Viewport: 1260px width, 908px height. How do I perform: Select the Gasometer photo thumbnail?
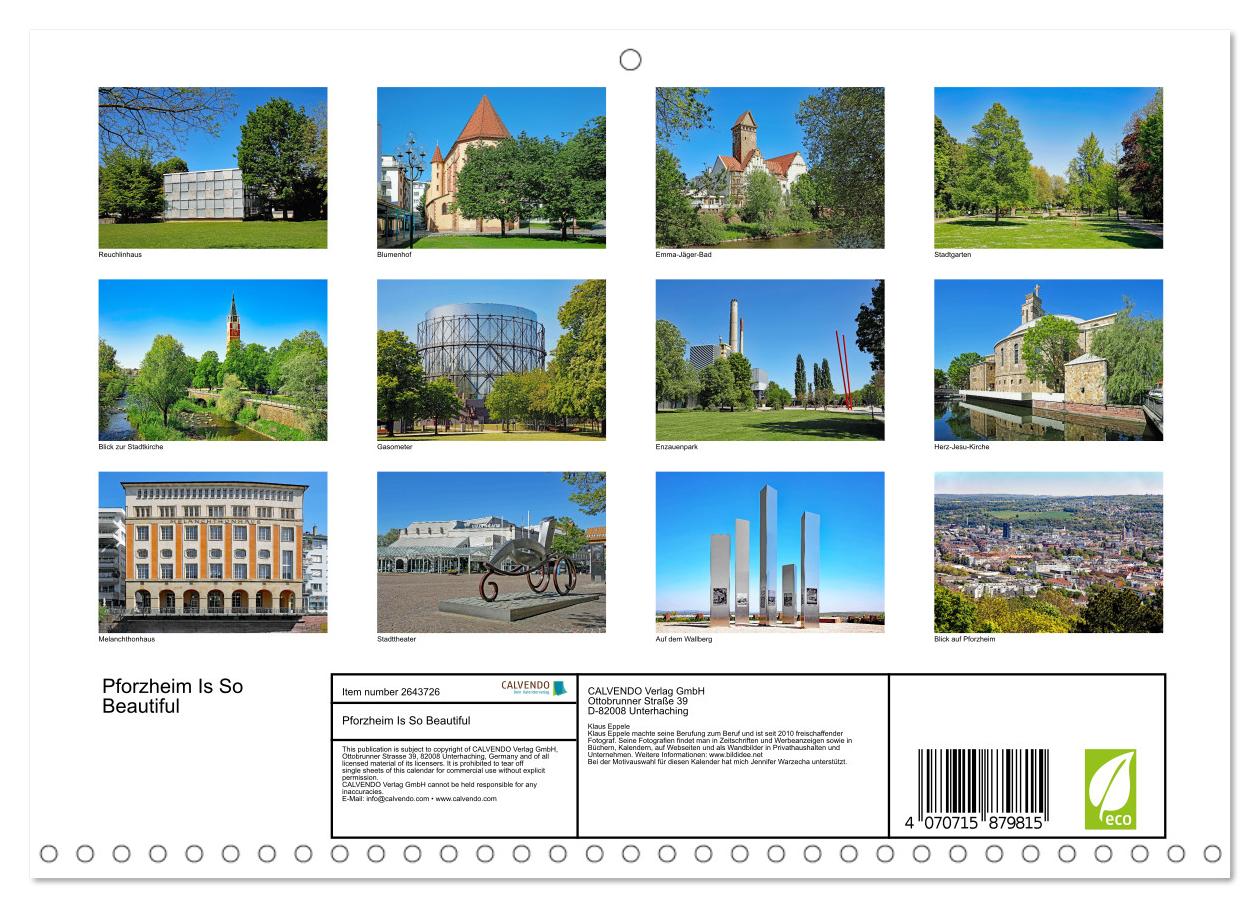[491, 360]
